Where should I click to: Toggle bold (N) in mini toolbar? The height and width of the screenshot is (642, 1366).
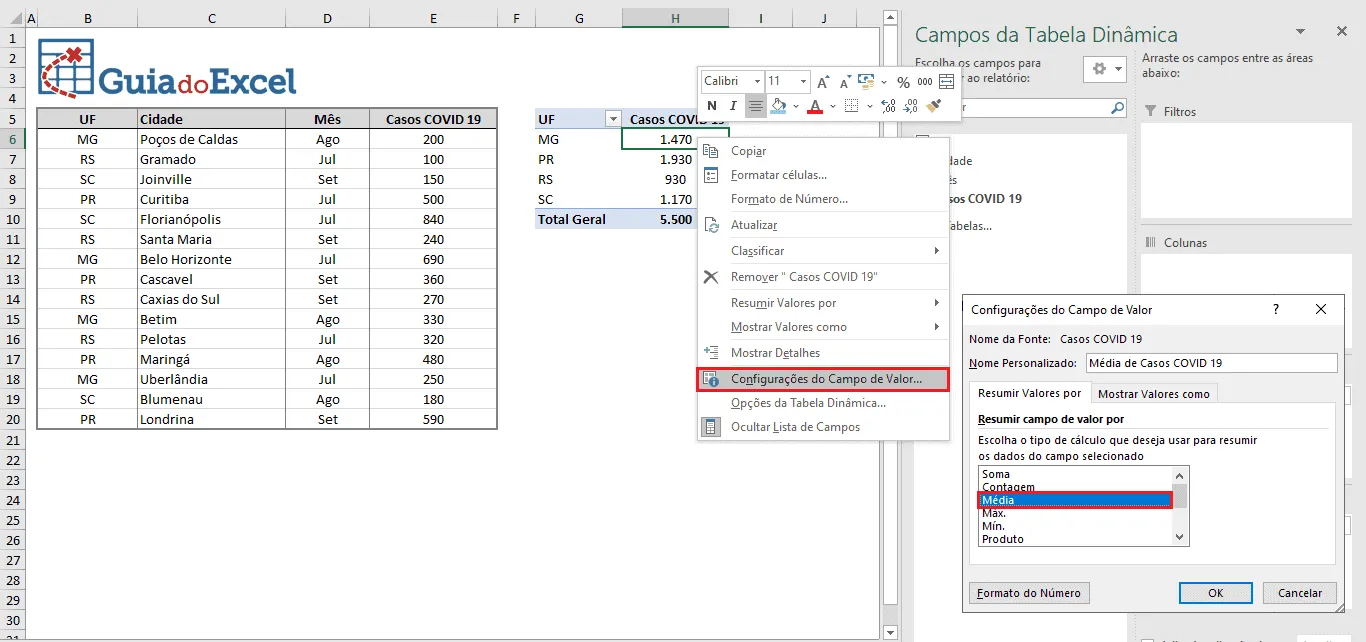coord(712,106)
